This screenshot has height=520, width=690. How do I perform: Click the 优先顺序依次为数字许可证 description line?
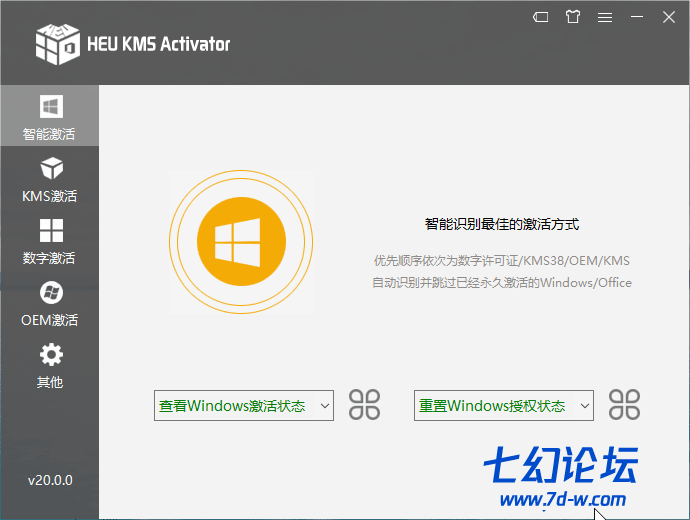pos(502,260)
